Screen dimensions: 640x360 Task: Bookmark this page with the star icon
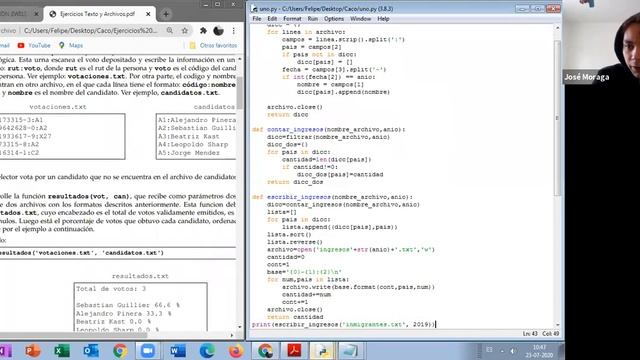coord(185,31)
